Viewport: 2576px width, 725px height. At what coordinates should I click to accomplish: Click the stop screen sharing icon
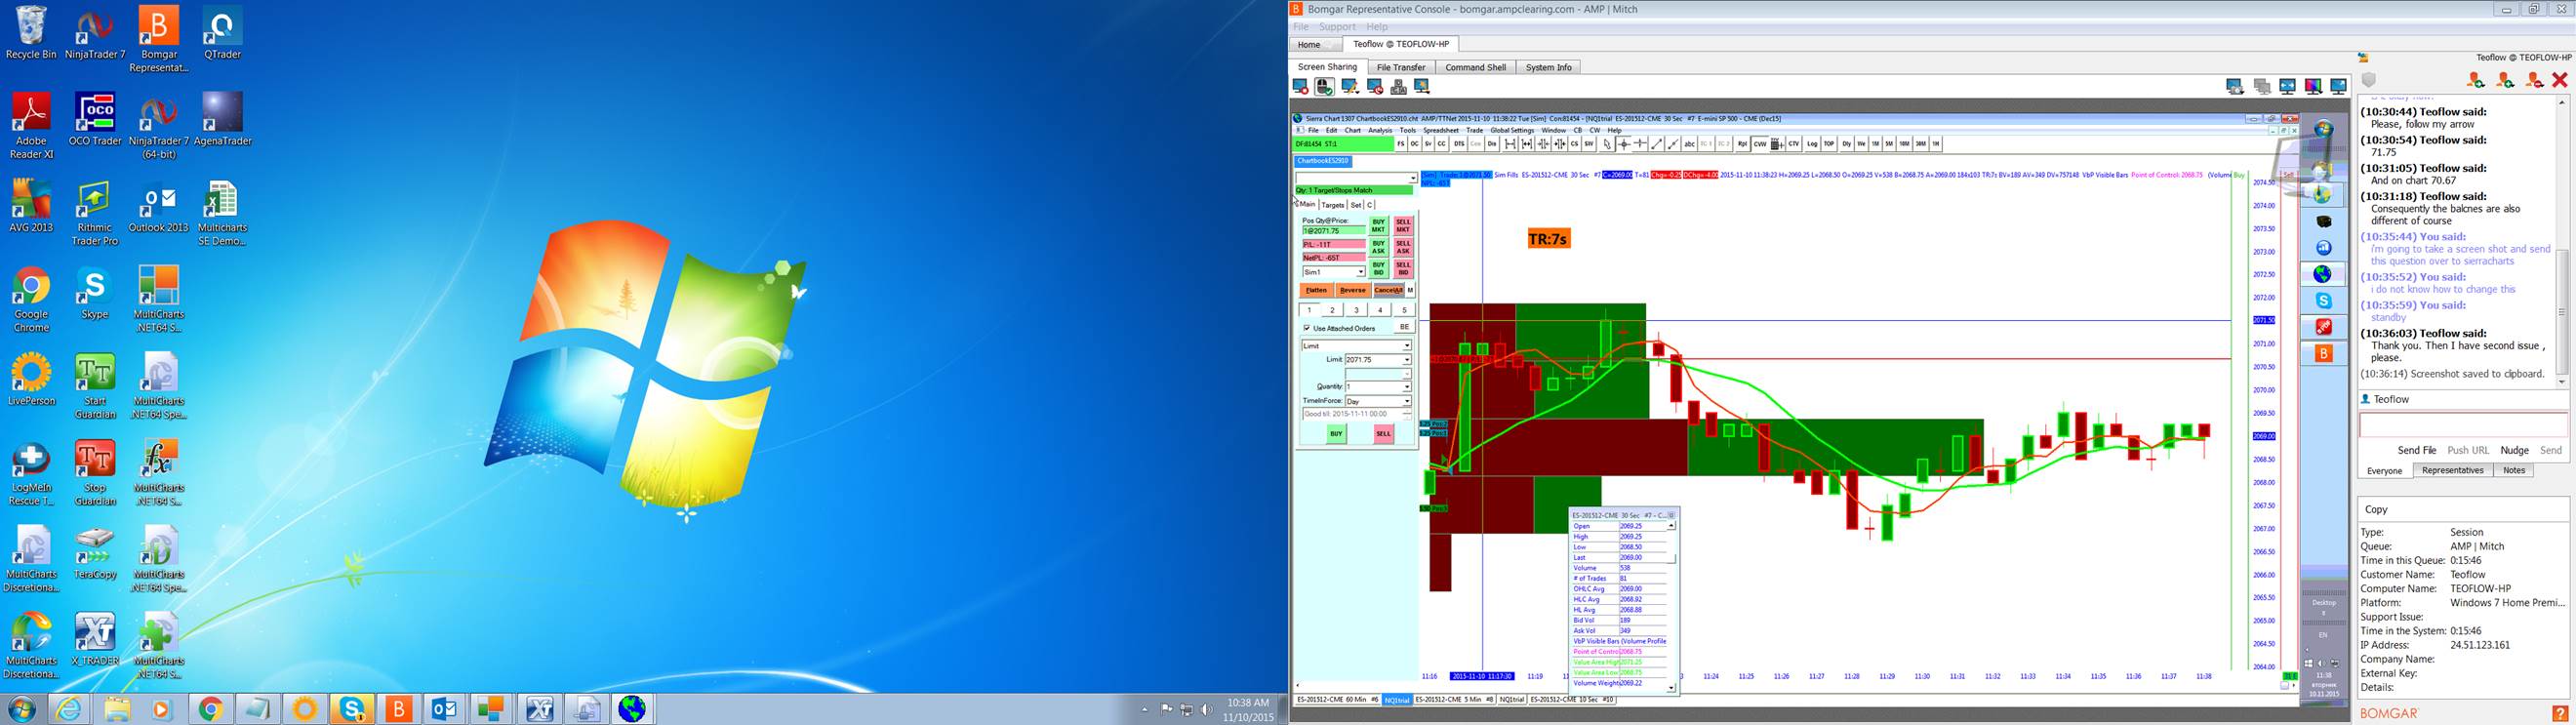[1300, 87]
